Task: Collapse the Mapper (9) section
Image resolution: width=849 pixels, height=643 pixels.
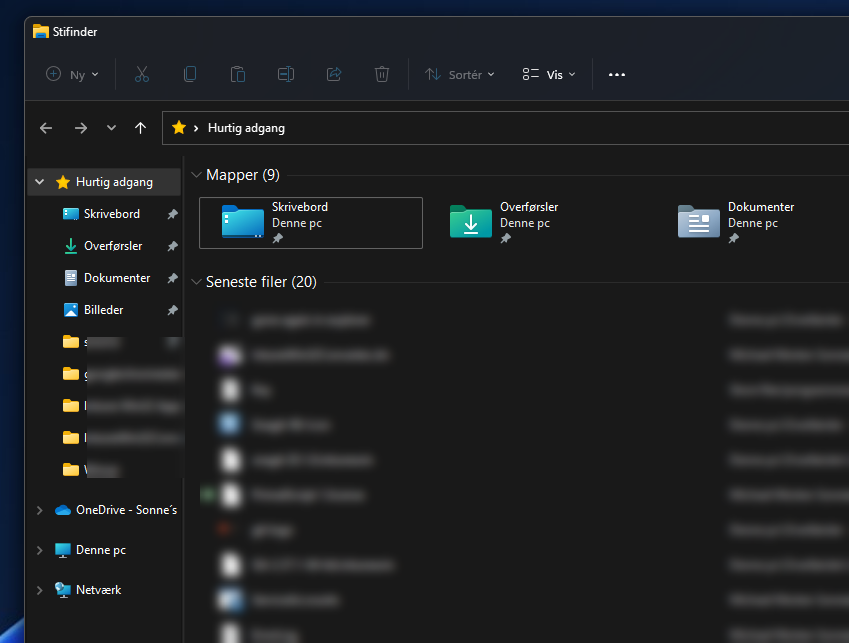Action: (x=195, y=175)
